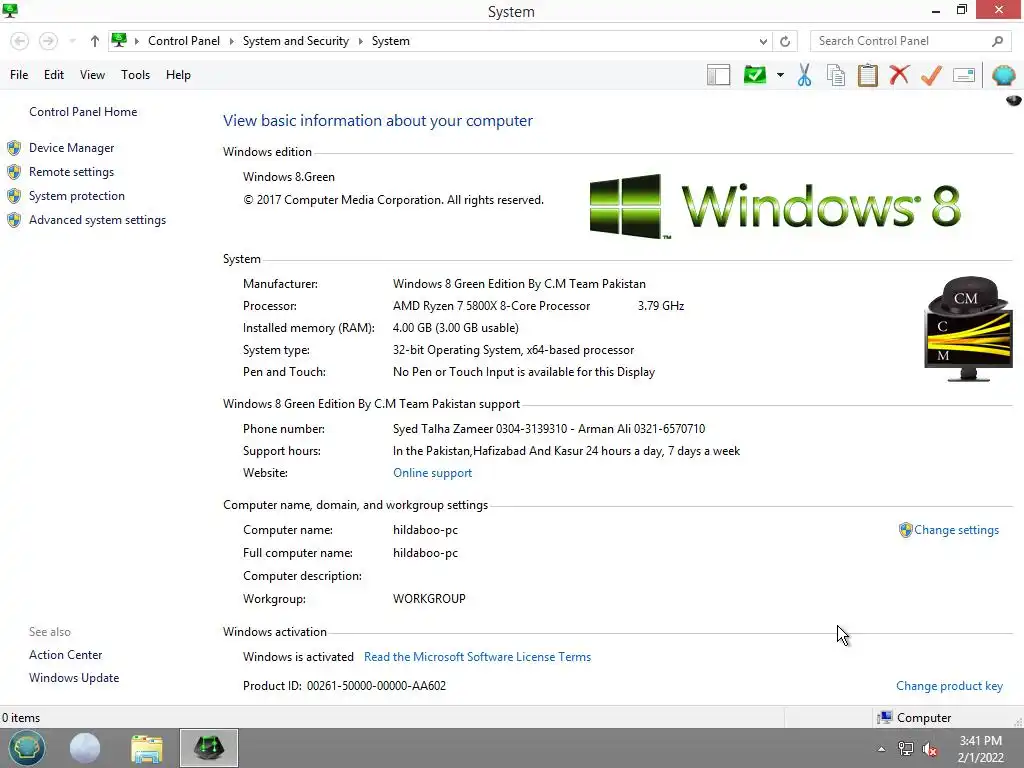Open the Help menu
Screen dimensions: 1024x768
pyautogui.click(x=178, y=75)
